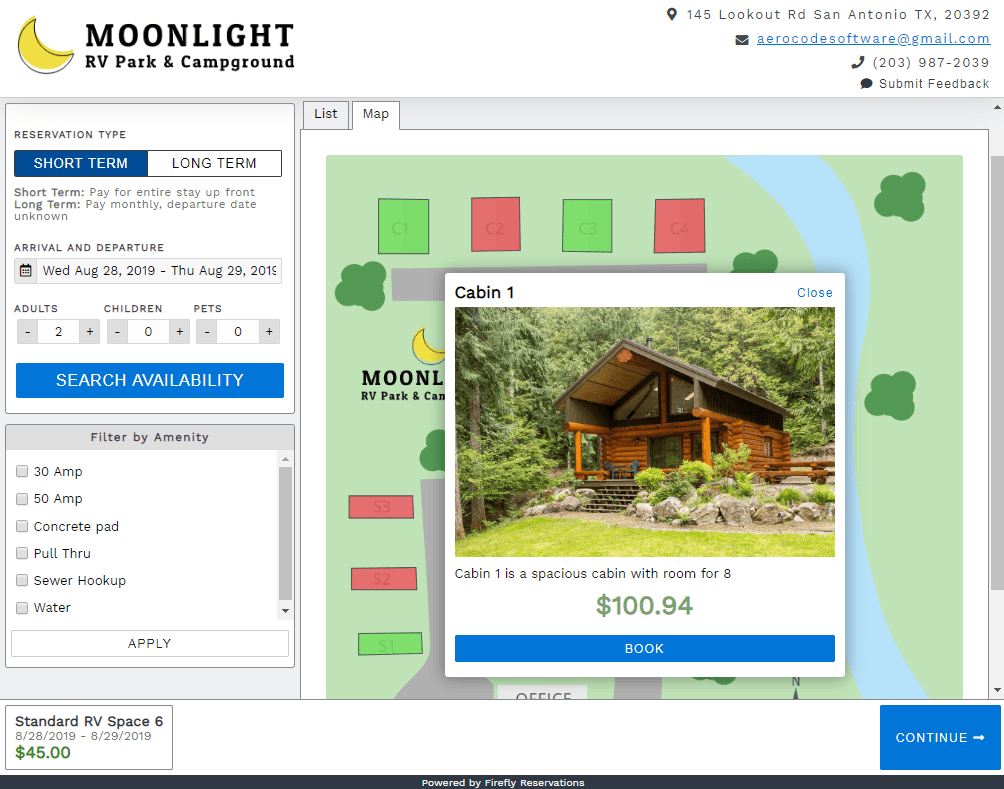1004x789 pixels.
Task: Enable the 30 Amp amenity filter
Action: click(22, 471)
